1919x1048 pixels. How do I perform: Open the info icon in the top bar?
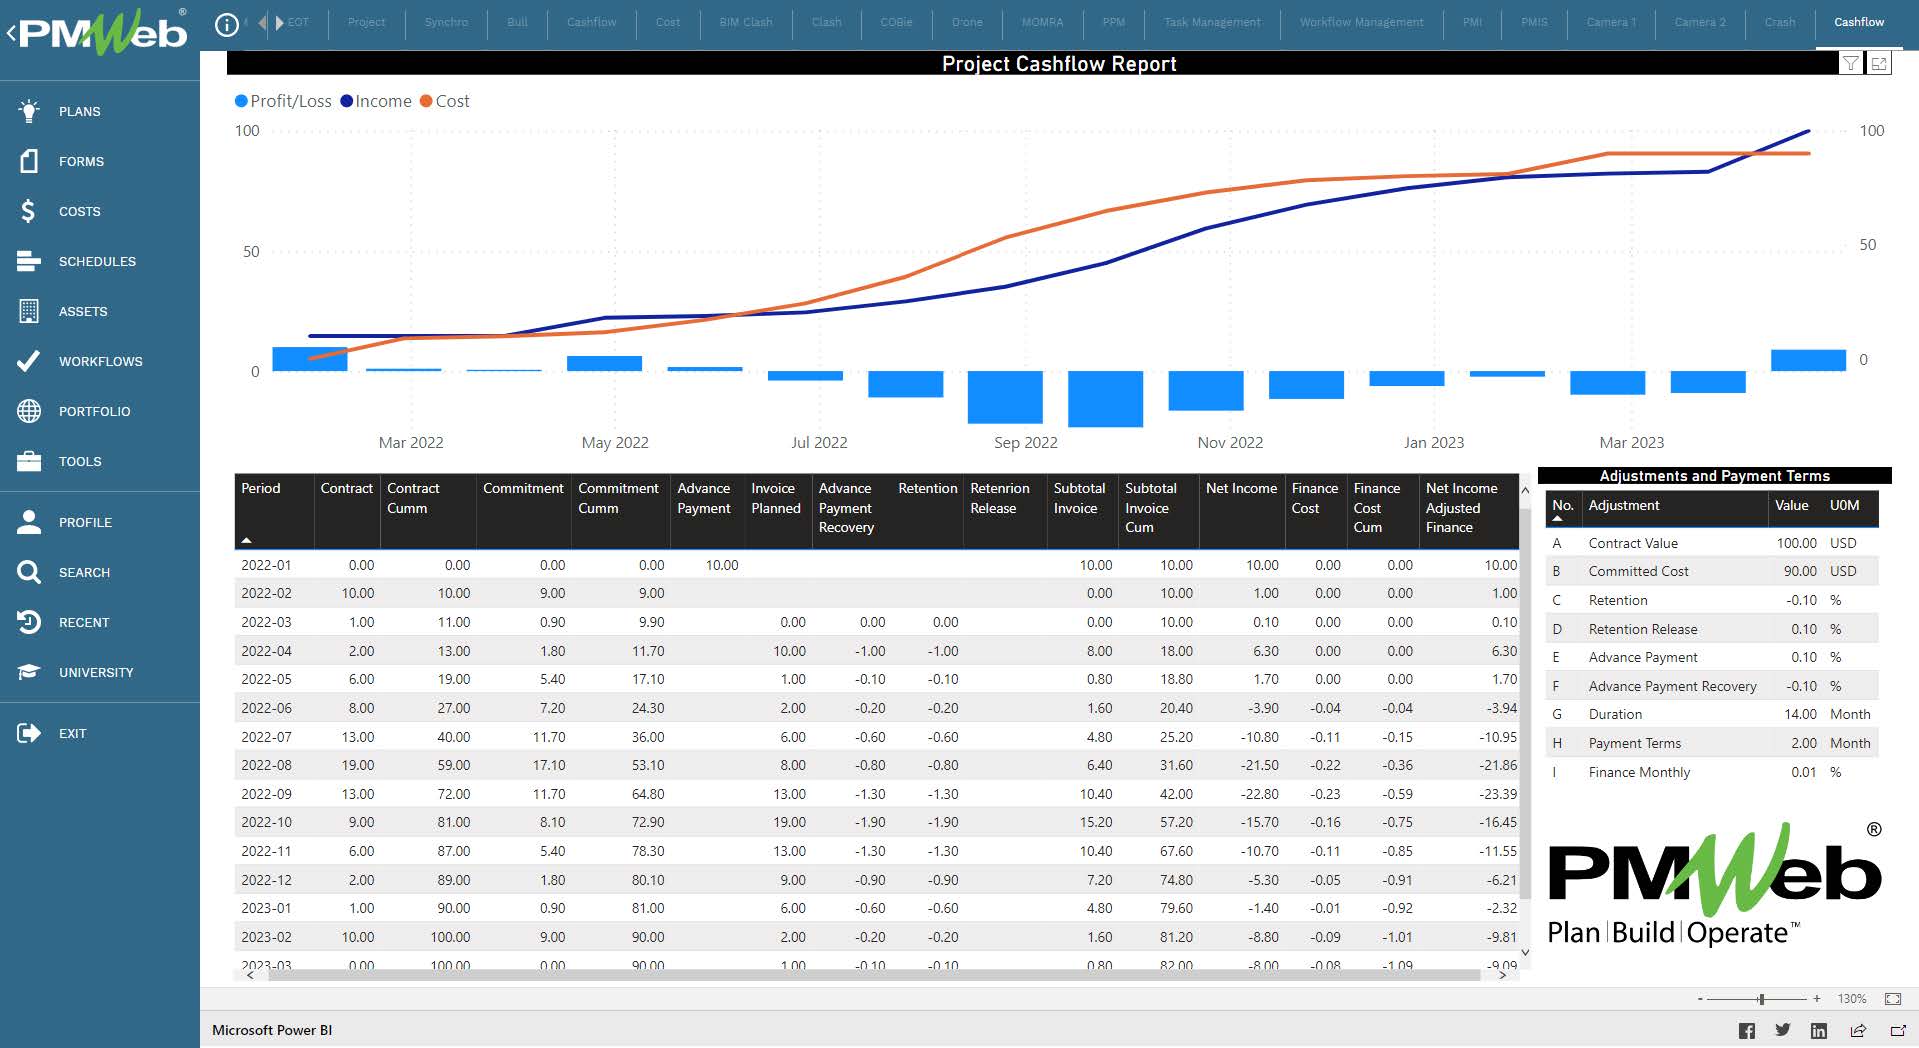tap(227, 23)
